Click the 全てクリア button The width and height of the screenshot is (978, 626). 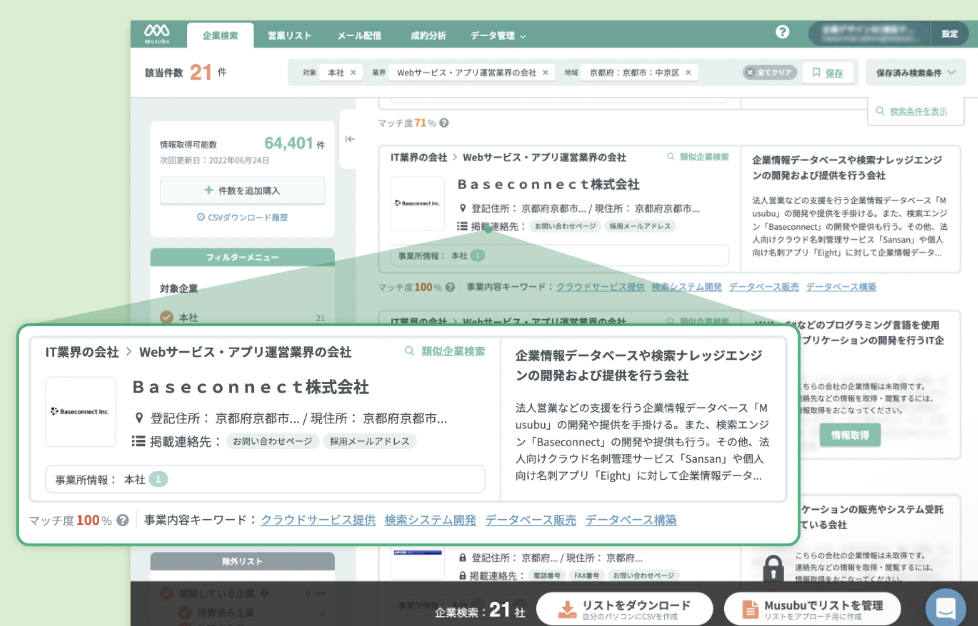tap(769, 73)
